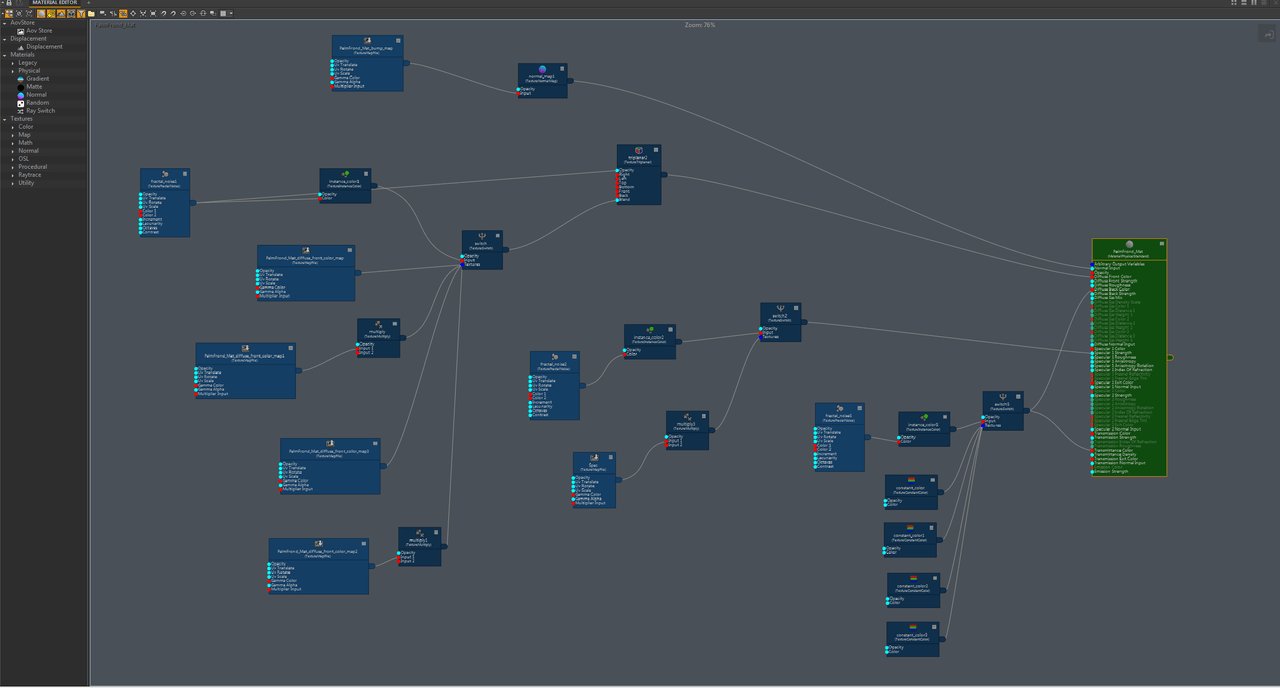This screenshot has height=688, width=1280.
Task: Toggle the square button on fractal_noise1 node
Action: point(184,174)
